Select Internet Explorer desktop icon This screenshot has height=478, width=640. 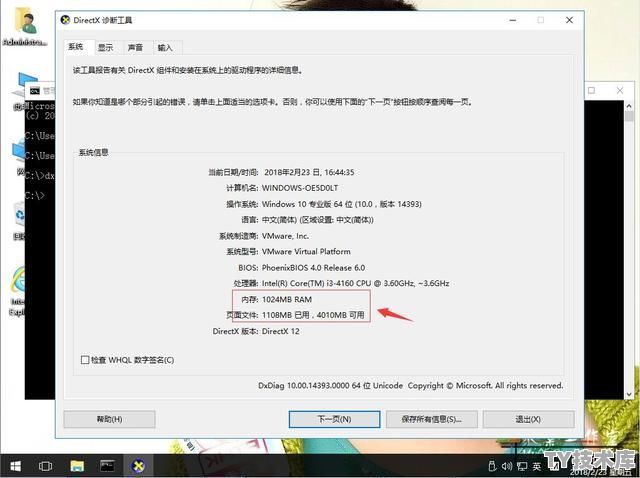pyautogui.click(x=18, y=291)
